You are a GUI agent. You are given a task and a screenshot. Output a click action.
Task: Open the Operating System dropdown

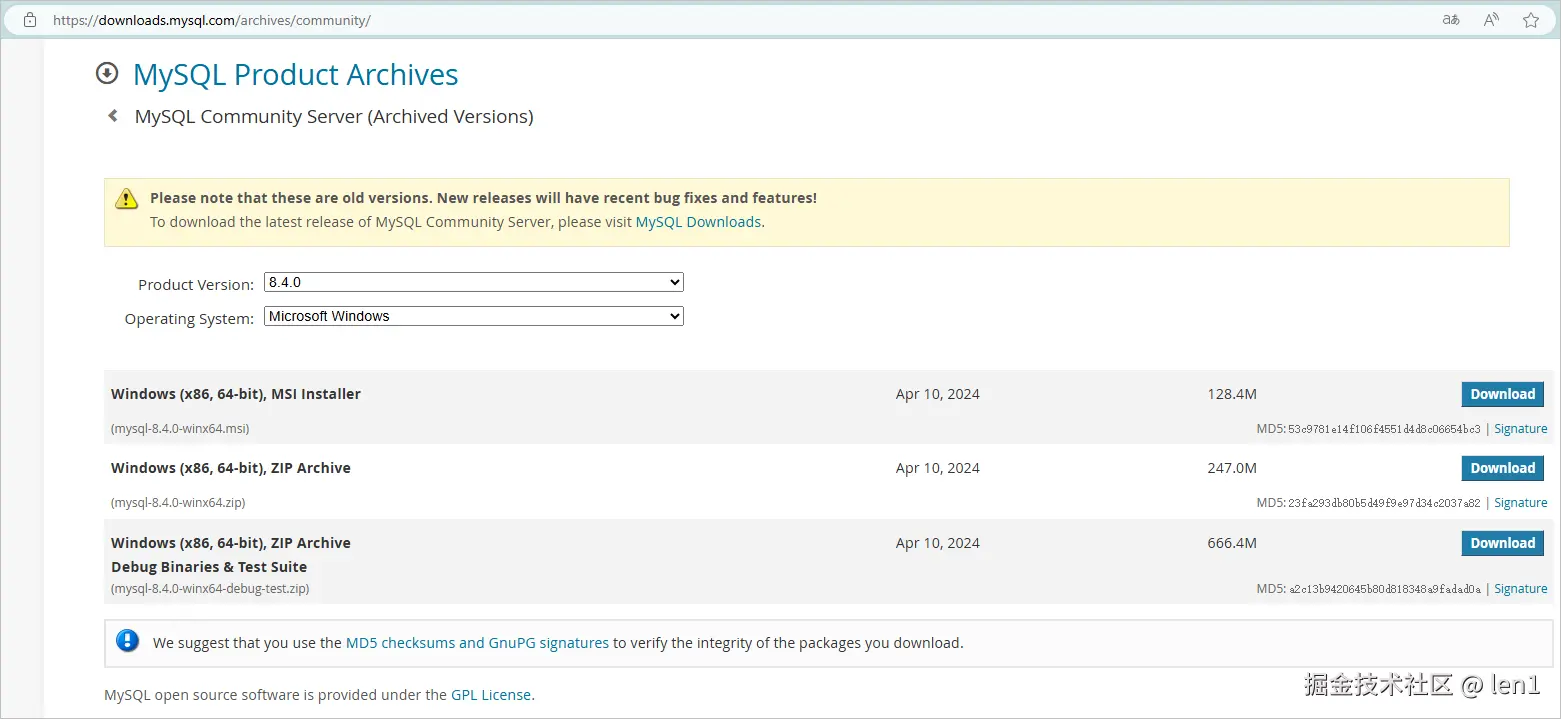click(x=474, y=316)
